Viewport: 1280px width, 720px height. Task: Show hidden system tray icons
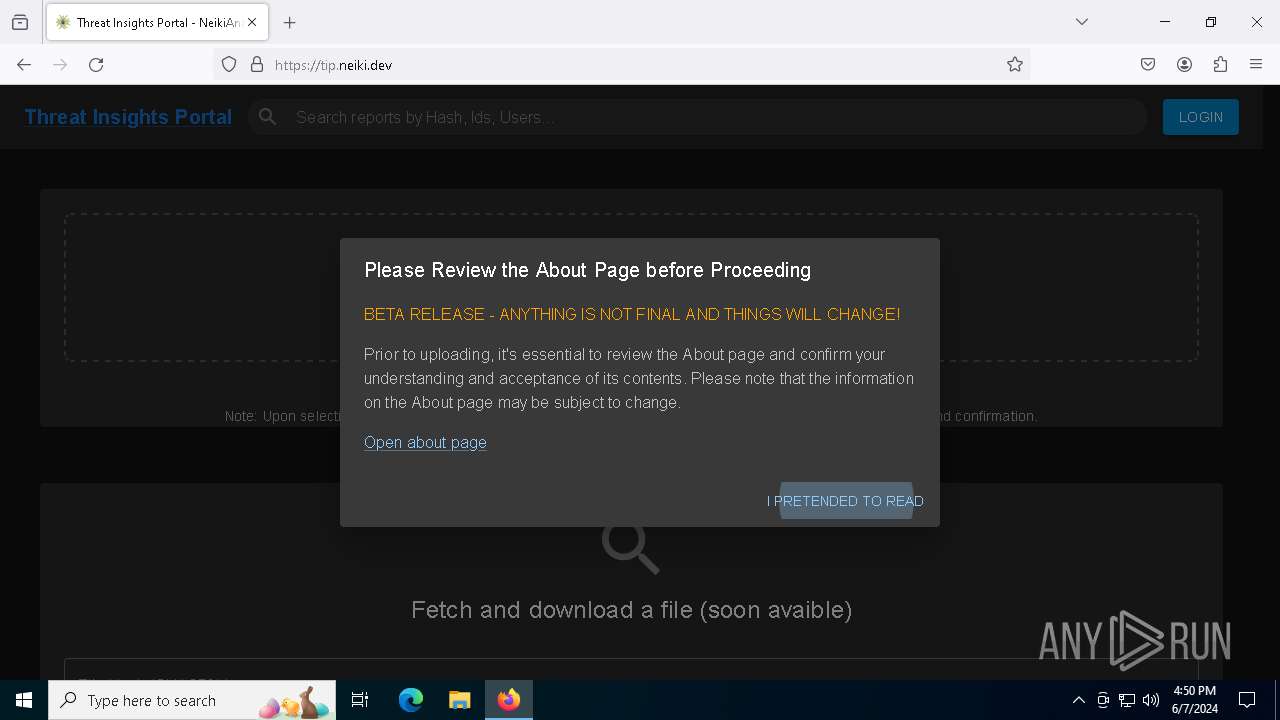(1078, 700)
